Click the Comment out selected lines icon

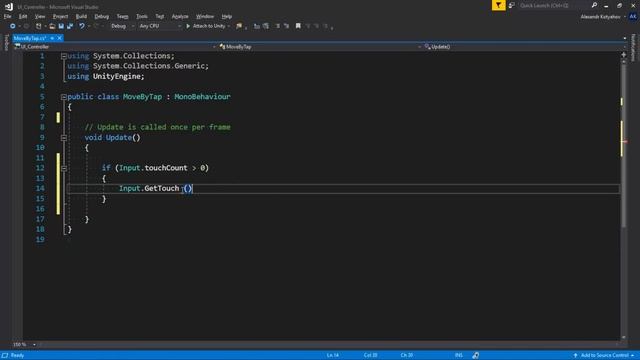tap(257, 26)
